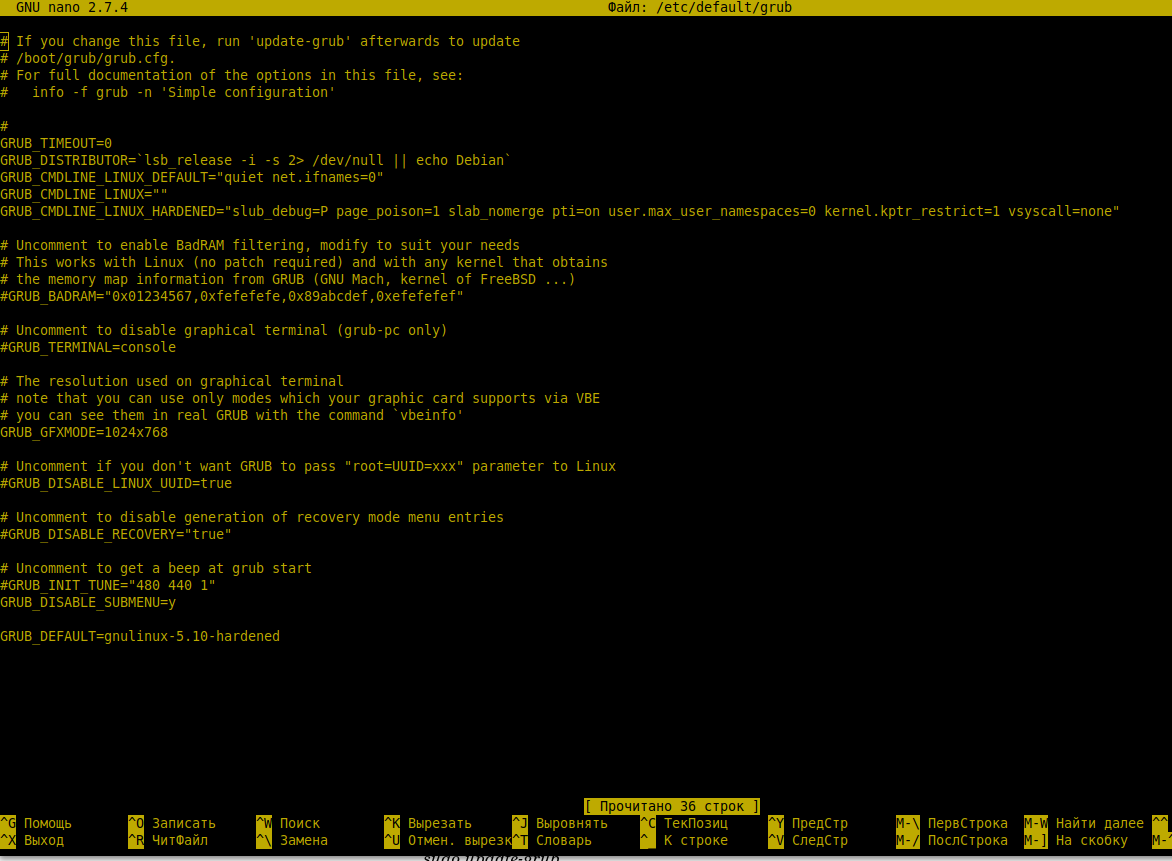Screen dimensions: 1172x861
Task: Place cursor on #GRUB_INIT_TUNE line
Action: (x=108, y=585)
